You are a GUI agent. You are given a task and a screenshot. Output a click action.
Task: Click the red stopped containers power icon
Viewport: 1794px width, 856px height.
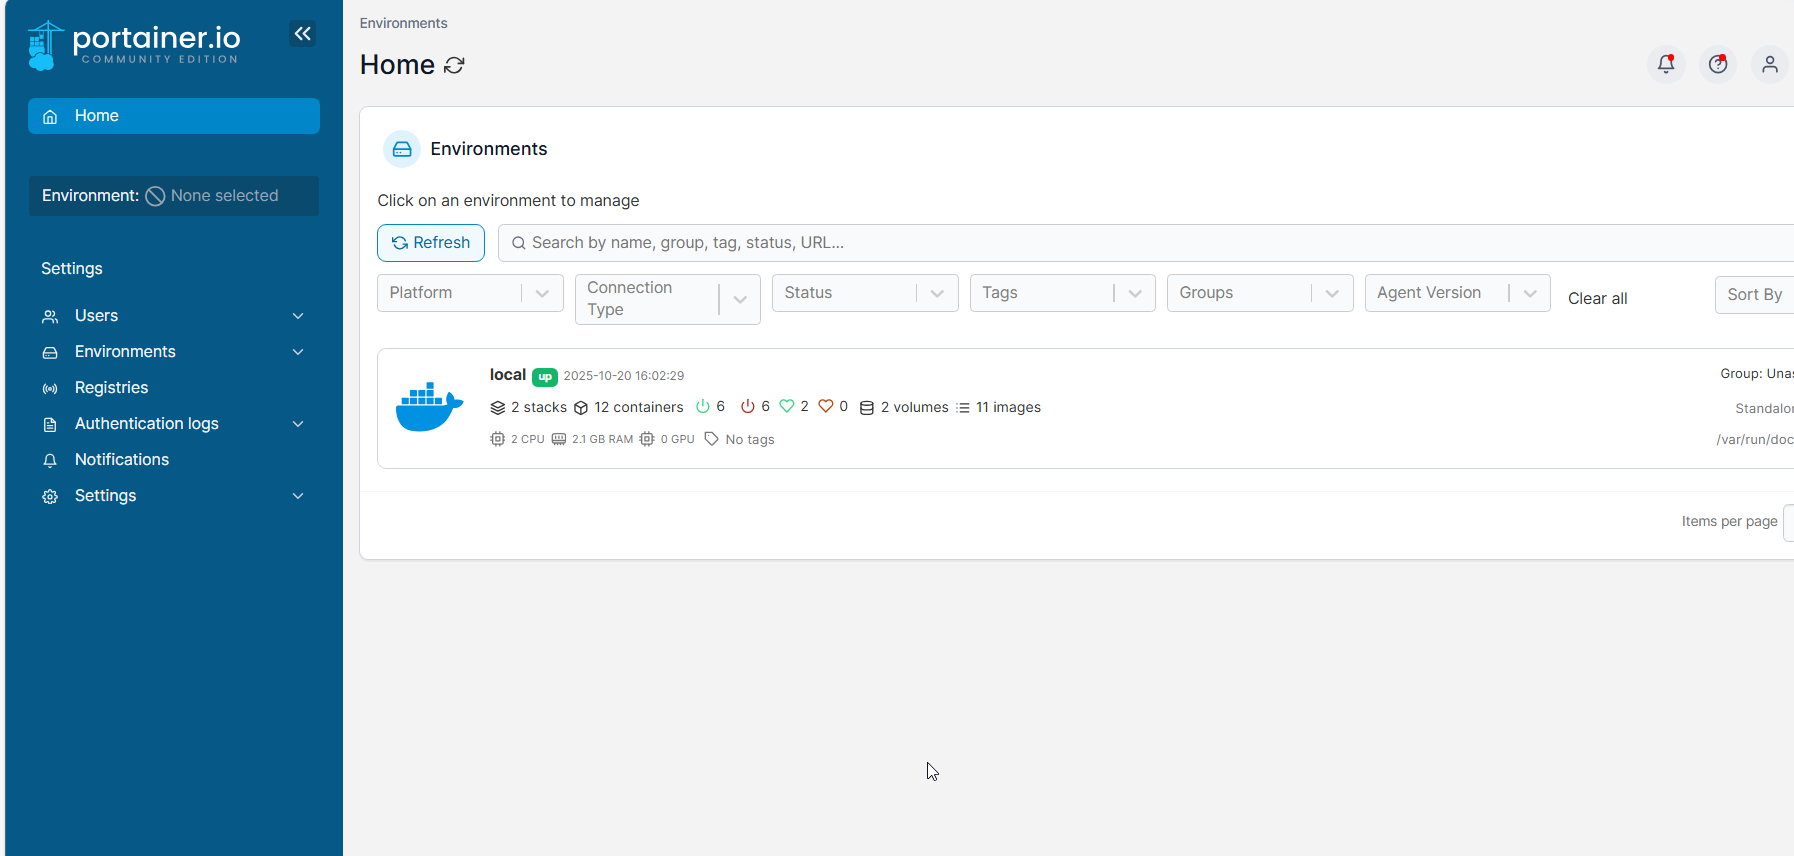pos(748,406)
